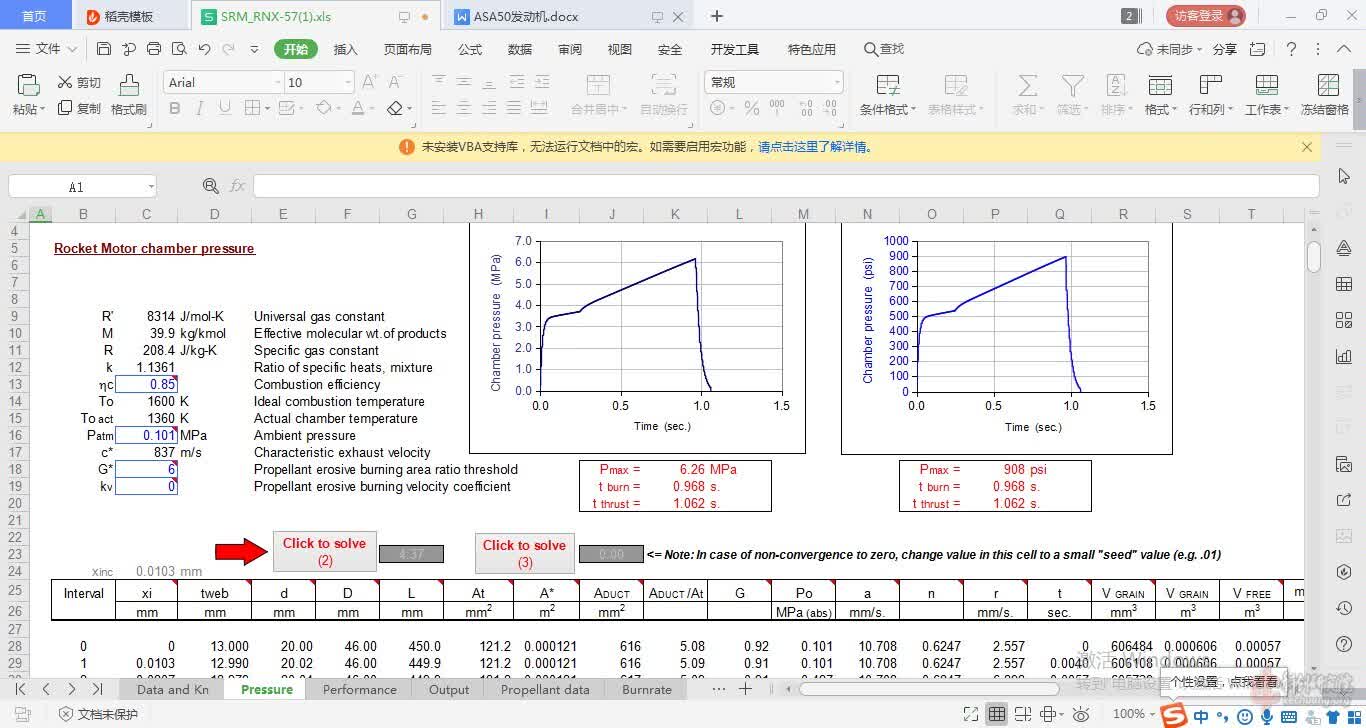Image resolution: width=1366 pixels, height=728 pixels.
Task: Click the function fx icon in formula bar
Action: coord(238,186)
